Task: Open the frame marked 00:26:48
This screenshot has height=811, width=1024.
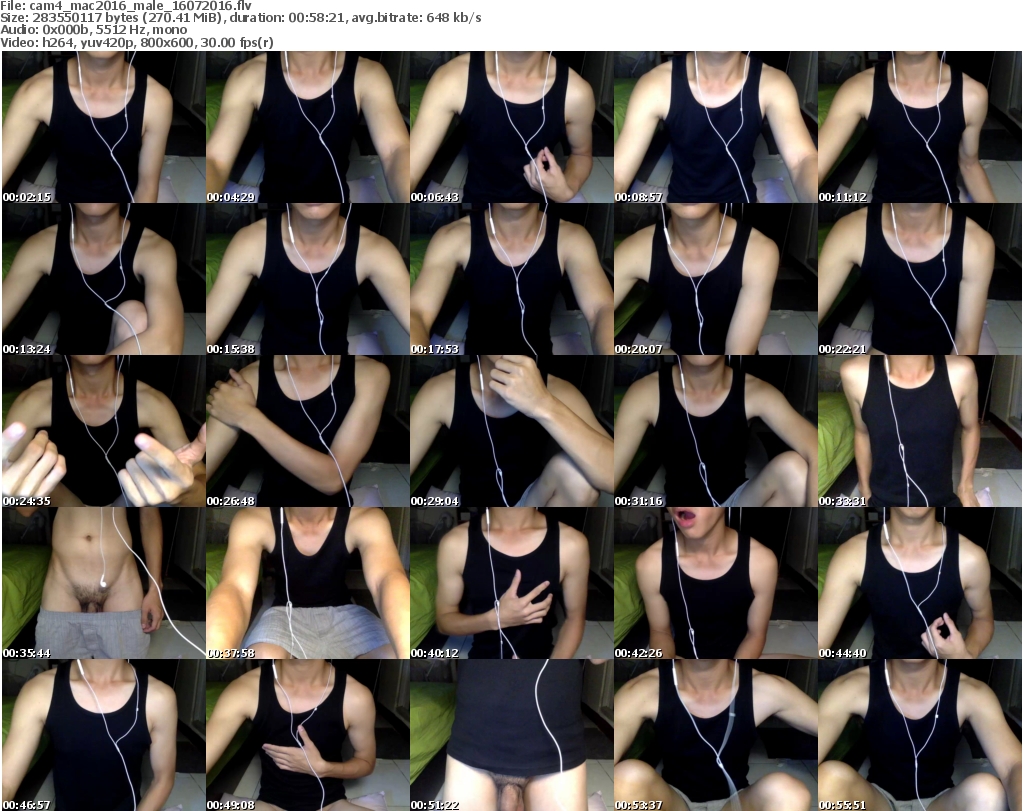Action: tap(308, 432)
